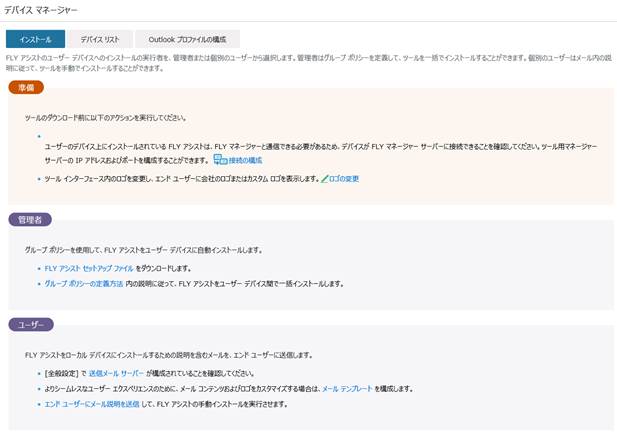Open the ロゴの変更 link
Viewport: 617px width, 433px height.
[x=344, y=179]
